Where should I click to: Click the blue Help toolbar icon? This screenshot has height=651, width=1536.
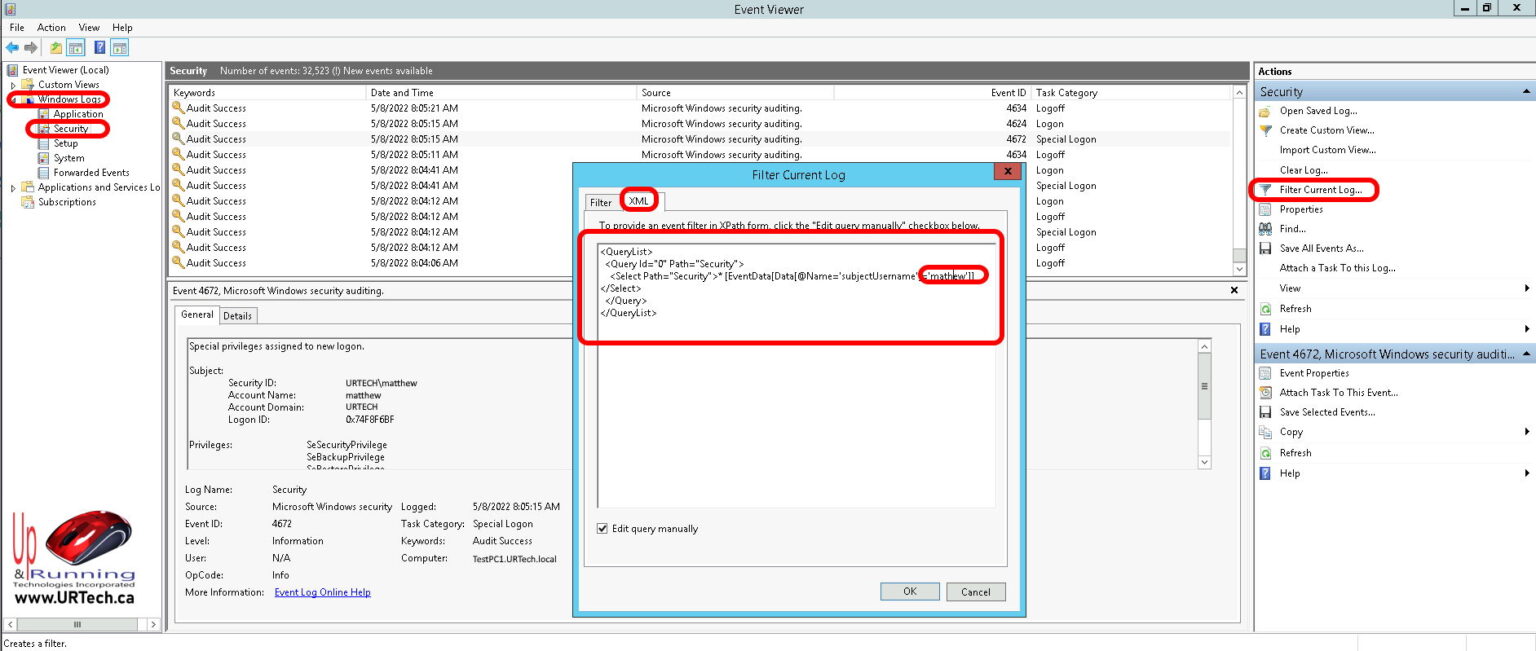pyautogui.click(x=100, y=47)
